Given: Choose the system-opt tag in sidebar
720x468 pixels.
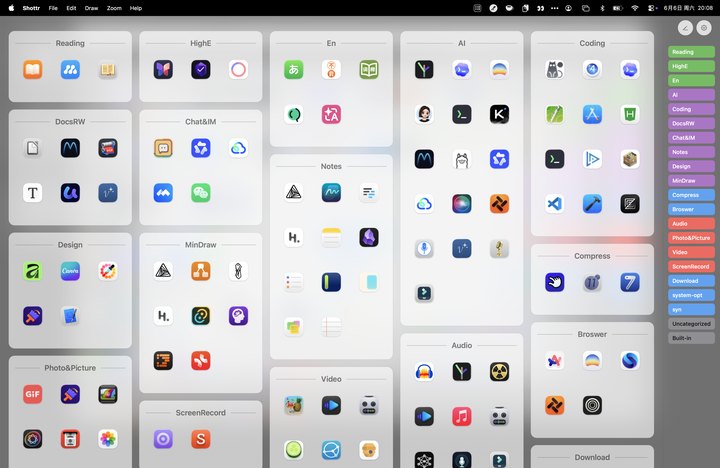Looking at the screenshot, I should pyautogui.click(x=691, y=295).
